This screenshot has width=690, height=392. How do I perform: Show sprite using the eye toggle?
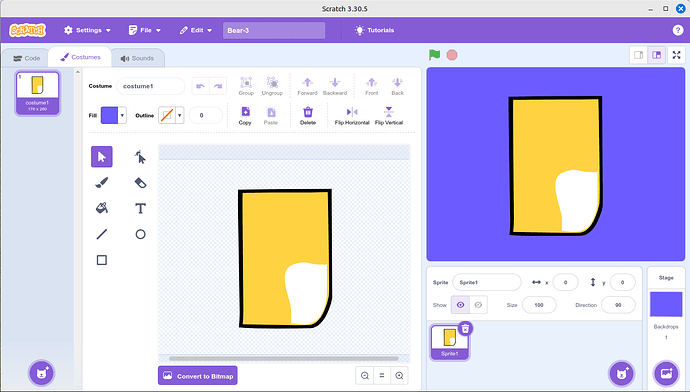click(x=460, y=305)
